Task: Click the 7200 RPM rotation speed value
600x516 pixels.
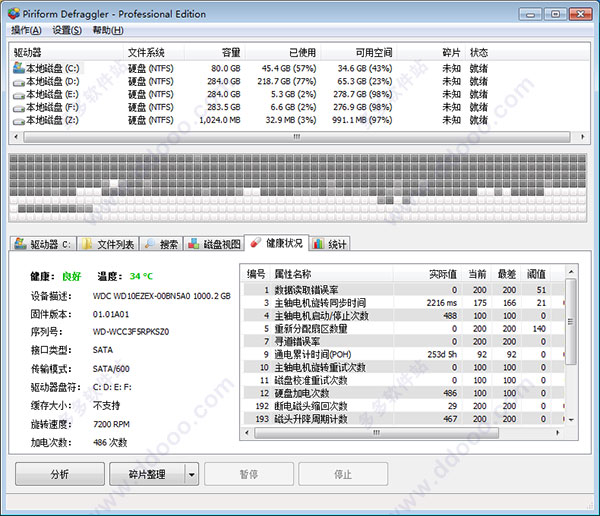Action: pyautogui.click(x=111, y=424)
